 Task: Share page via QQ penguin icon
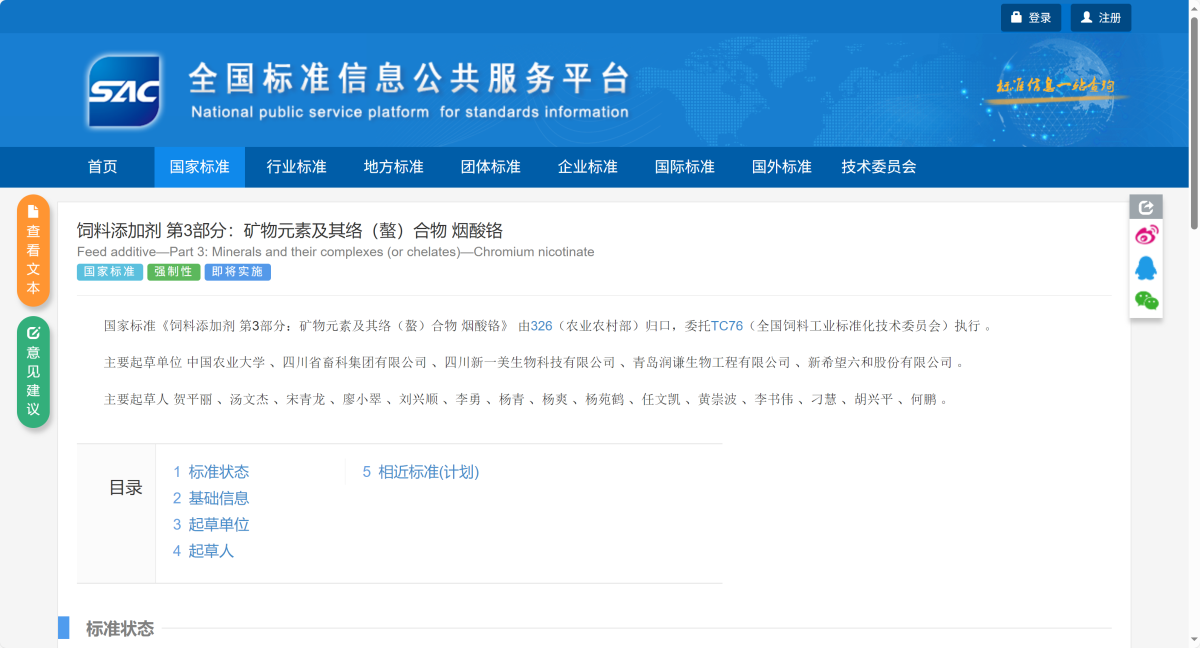click(x=1146, y=268)
